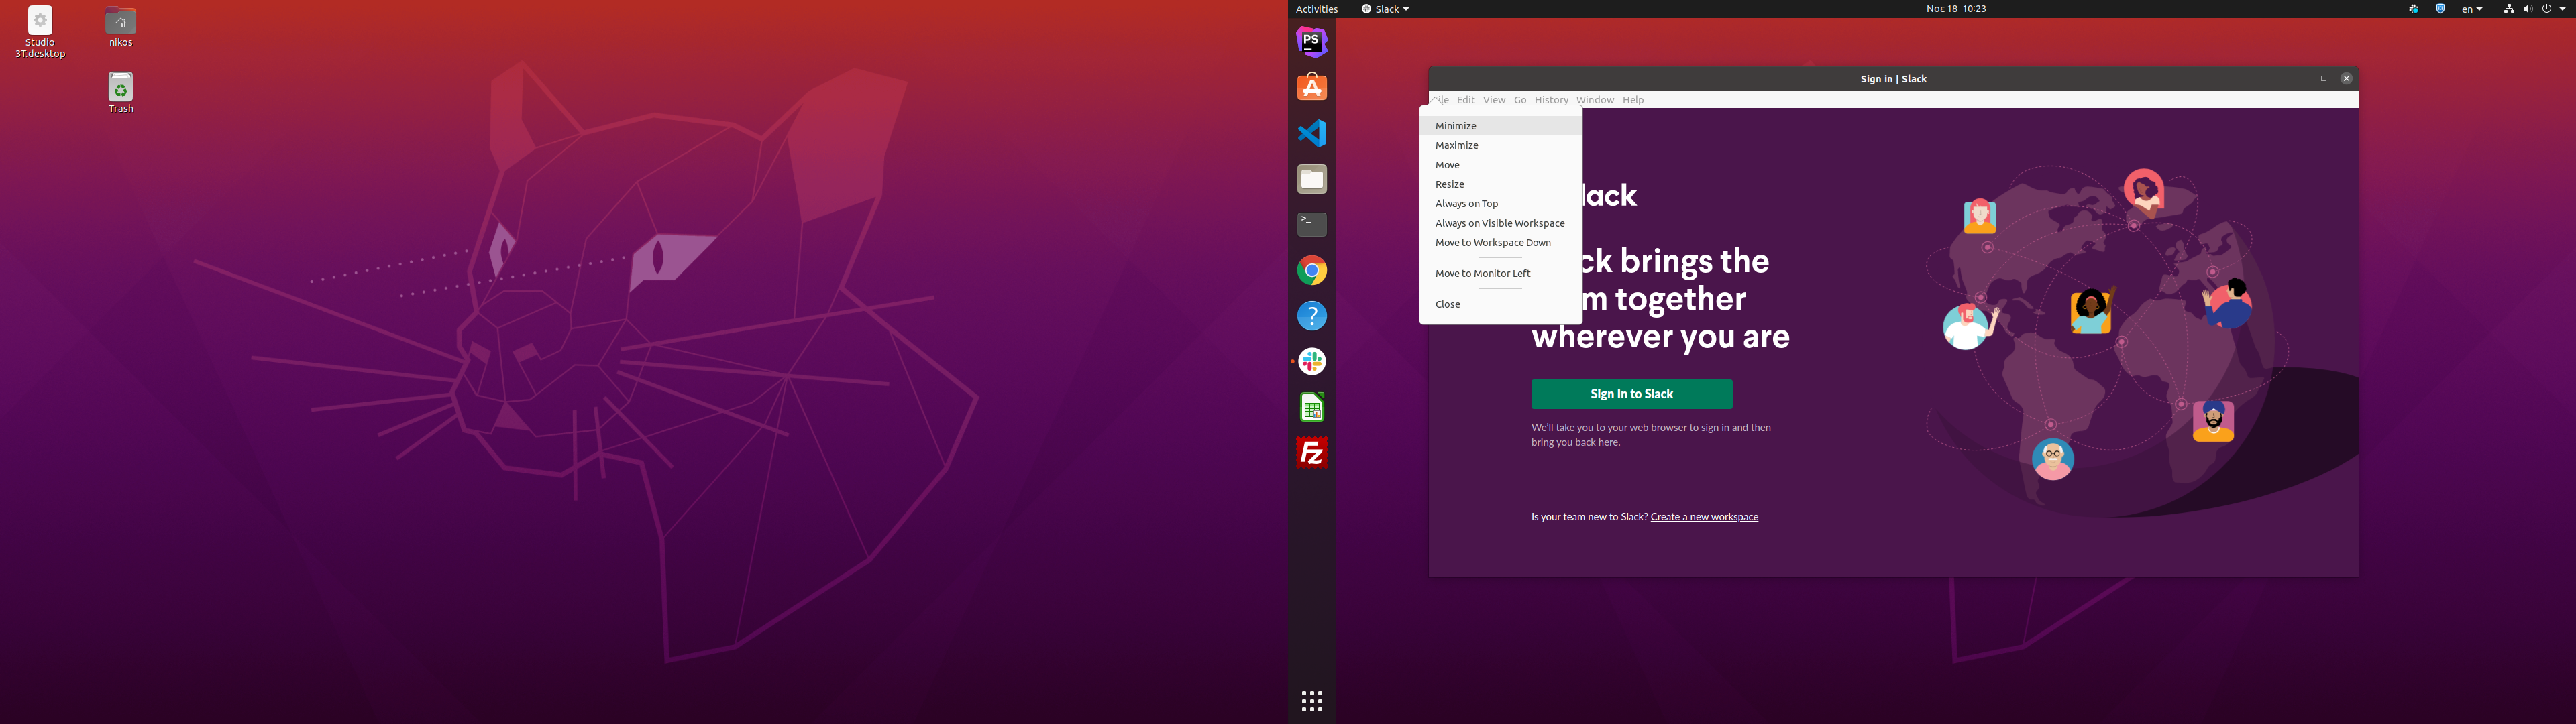Expand the Slack app menu in top bar
This screenshot has width=2576, height=724.
coord(1385,9)
